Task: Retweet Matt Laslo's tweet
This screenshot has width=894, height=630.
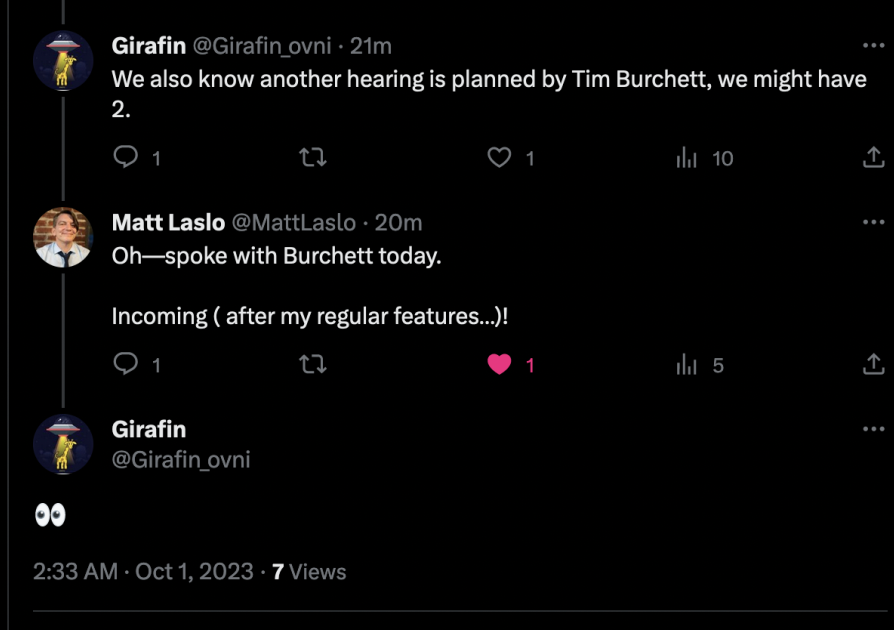Action: 313,364
